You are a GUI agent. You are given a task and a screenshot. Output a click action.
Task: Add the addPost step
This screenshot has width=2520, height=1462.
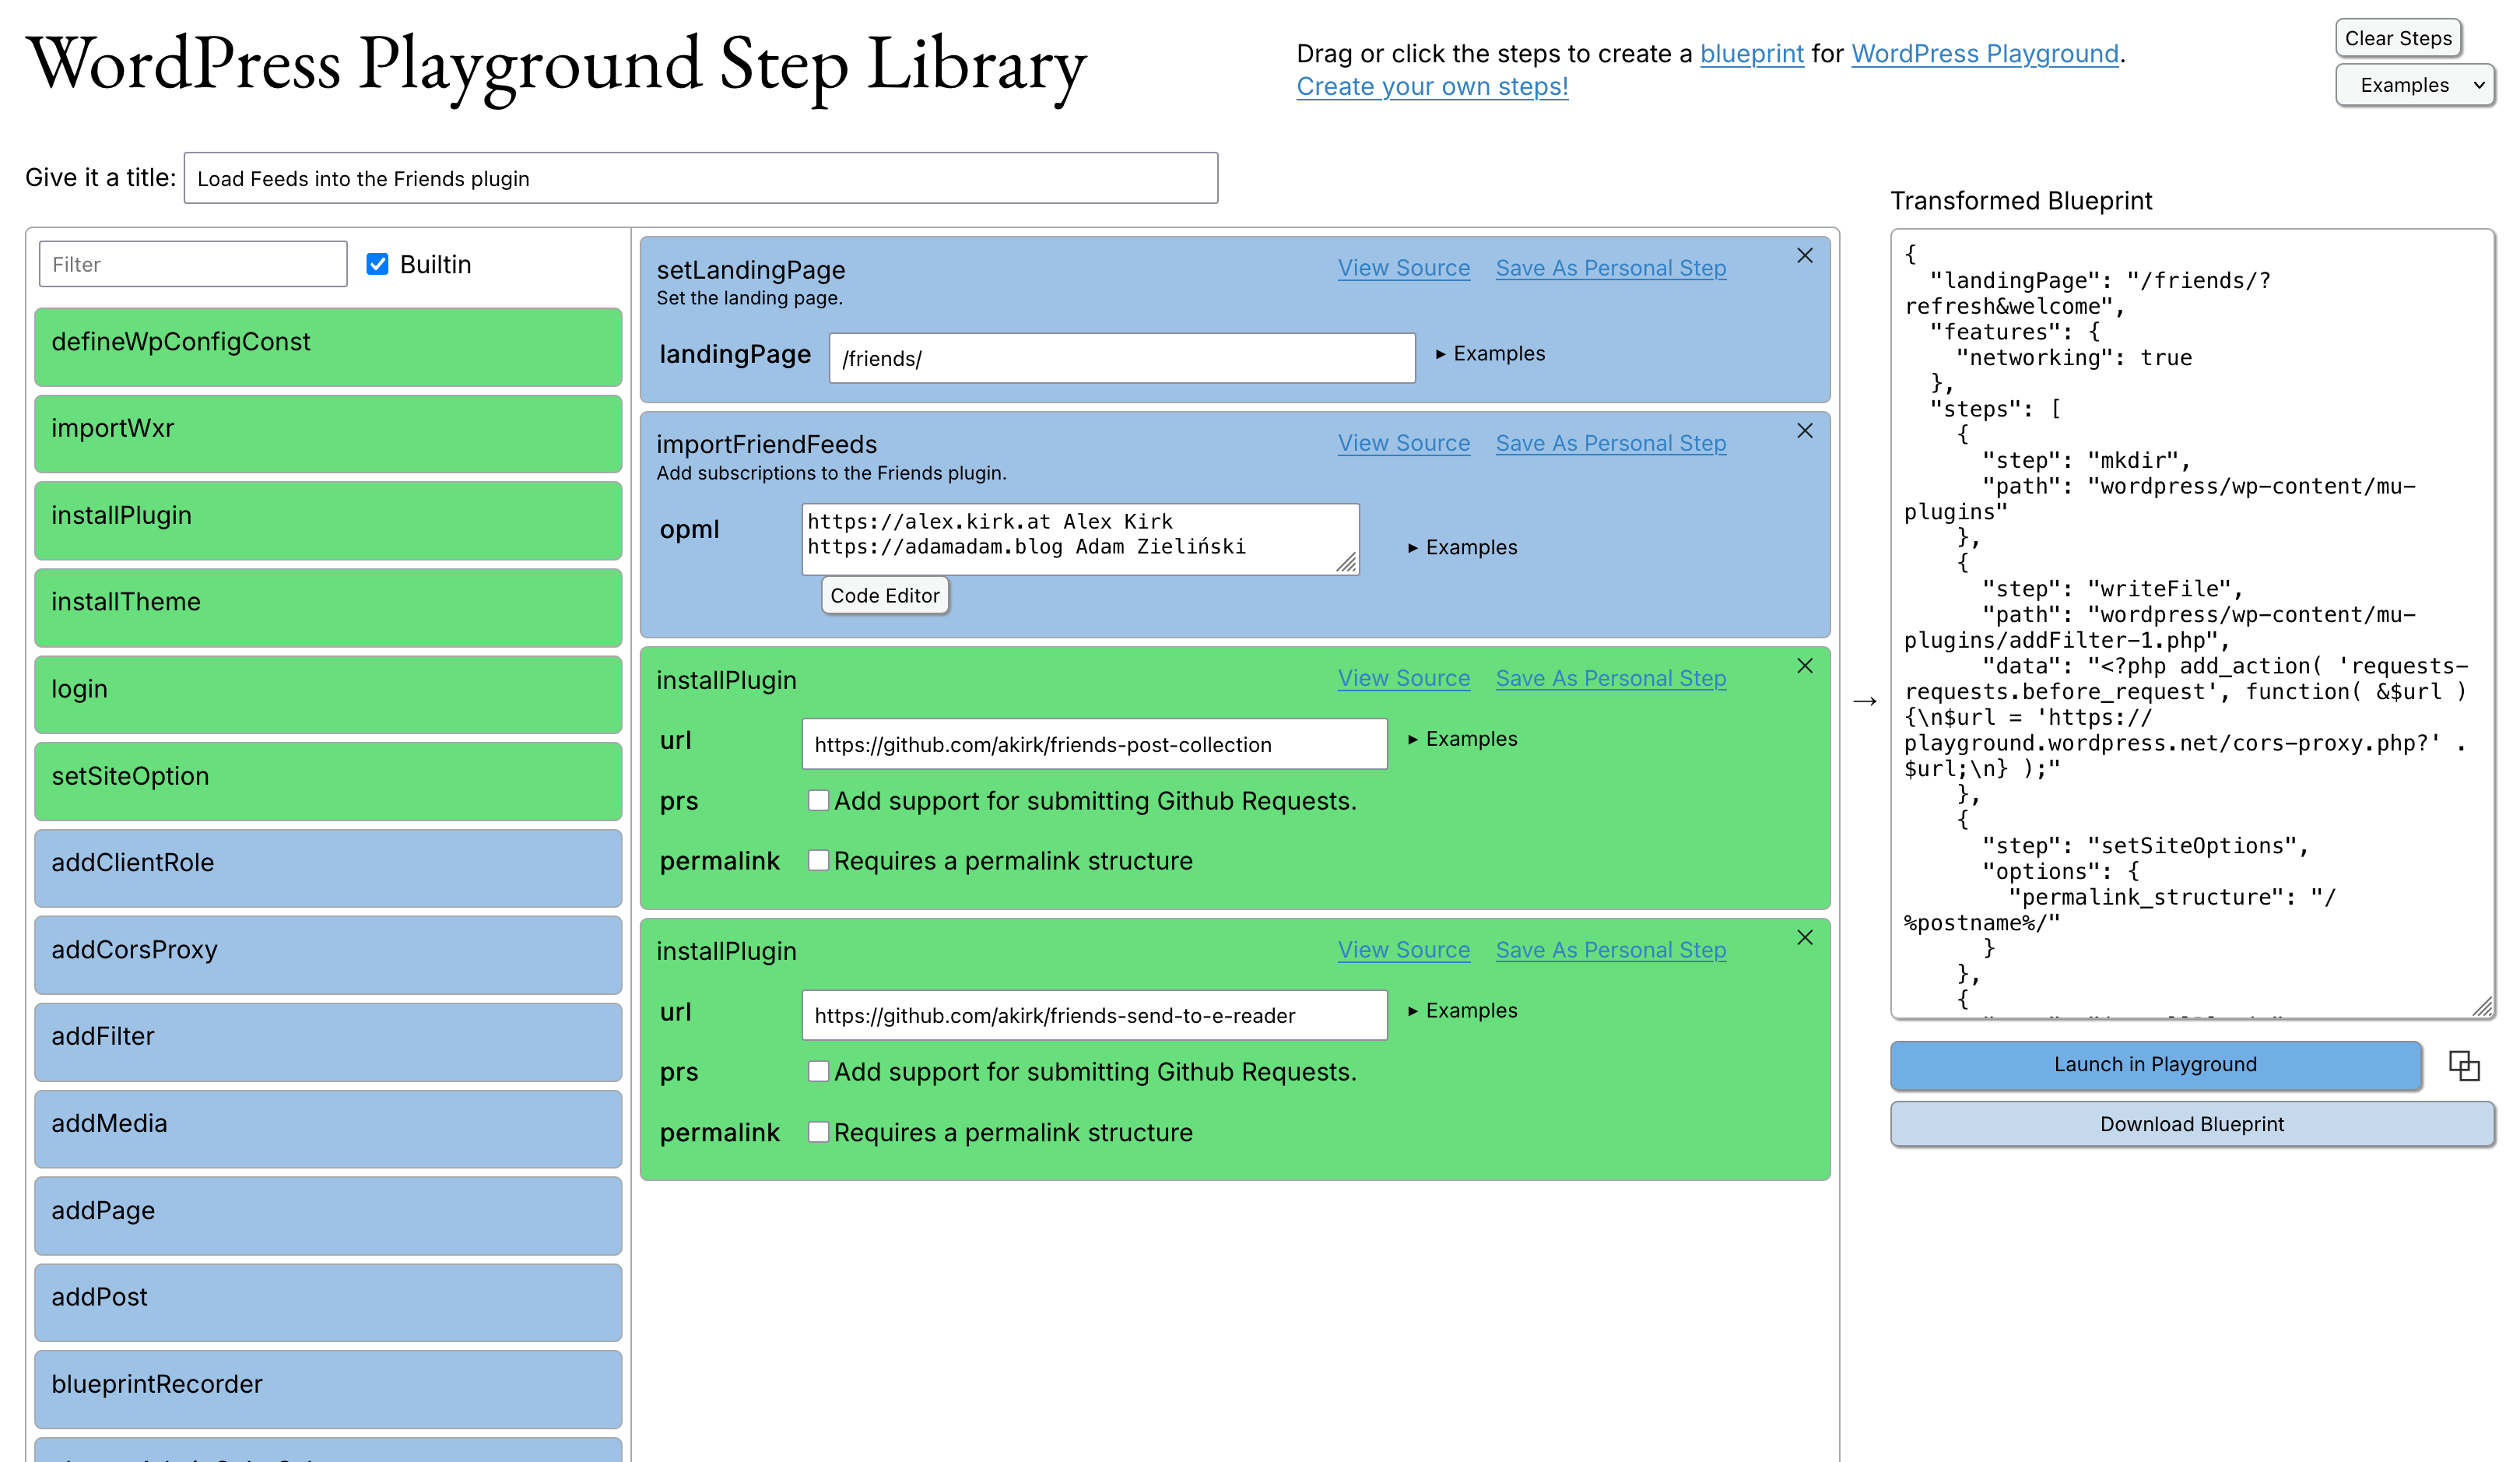pos(328,1303)
